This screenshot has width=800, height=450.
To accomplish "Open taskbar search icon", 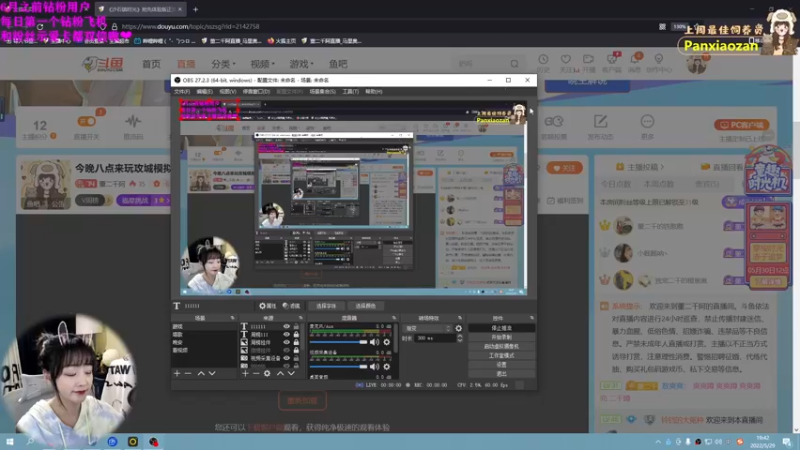I will click(30, 442).
